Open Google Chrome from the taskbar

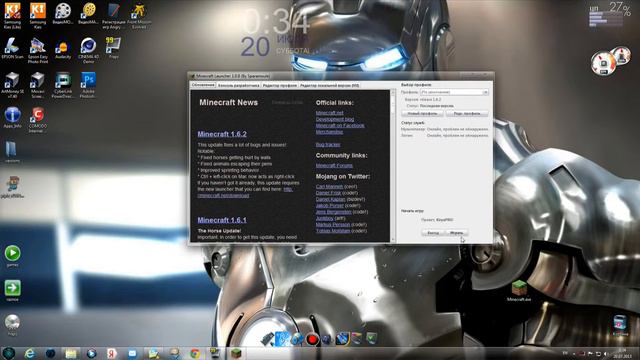point(195,353)
